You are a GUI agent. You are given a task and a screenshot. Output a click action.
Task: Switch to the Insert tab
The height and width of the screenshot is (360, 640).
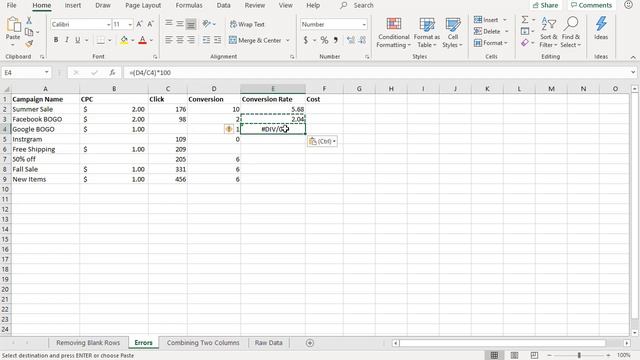pyautogui.click(x=73, y=5)
